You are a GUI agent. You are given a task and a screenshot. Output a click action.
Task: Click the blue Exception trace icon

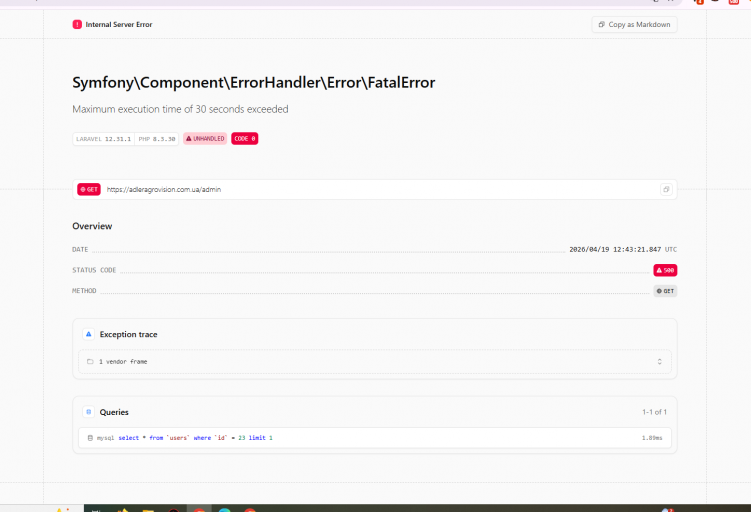click(89, 334)
